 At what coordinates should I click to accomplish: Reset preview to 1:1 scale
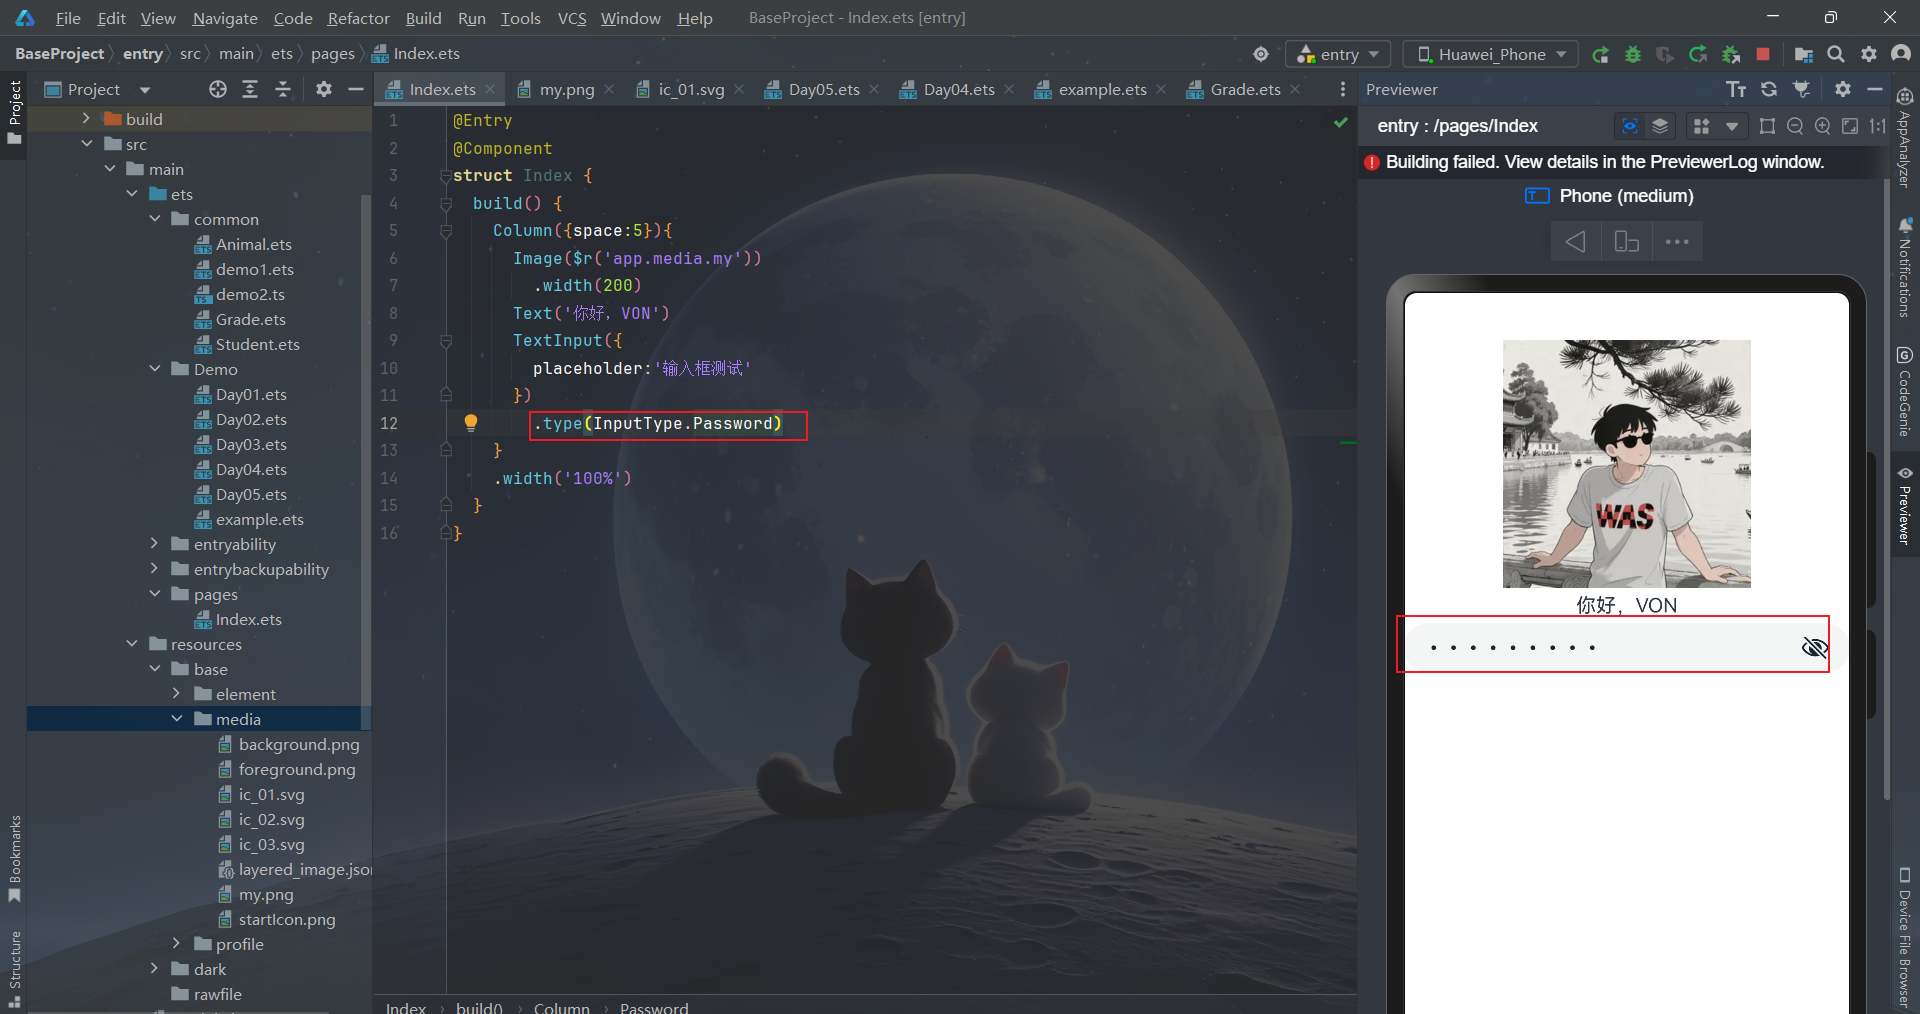(x=1877, y=126)
